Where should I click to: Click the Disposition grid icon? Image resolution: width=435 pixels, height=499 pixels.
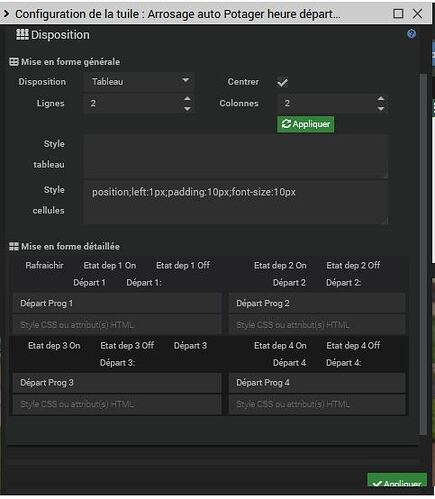(x=22, y=34)
